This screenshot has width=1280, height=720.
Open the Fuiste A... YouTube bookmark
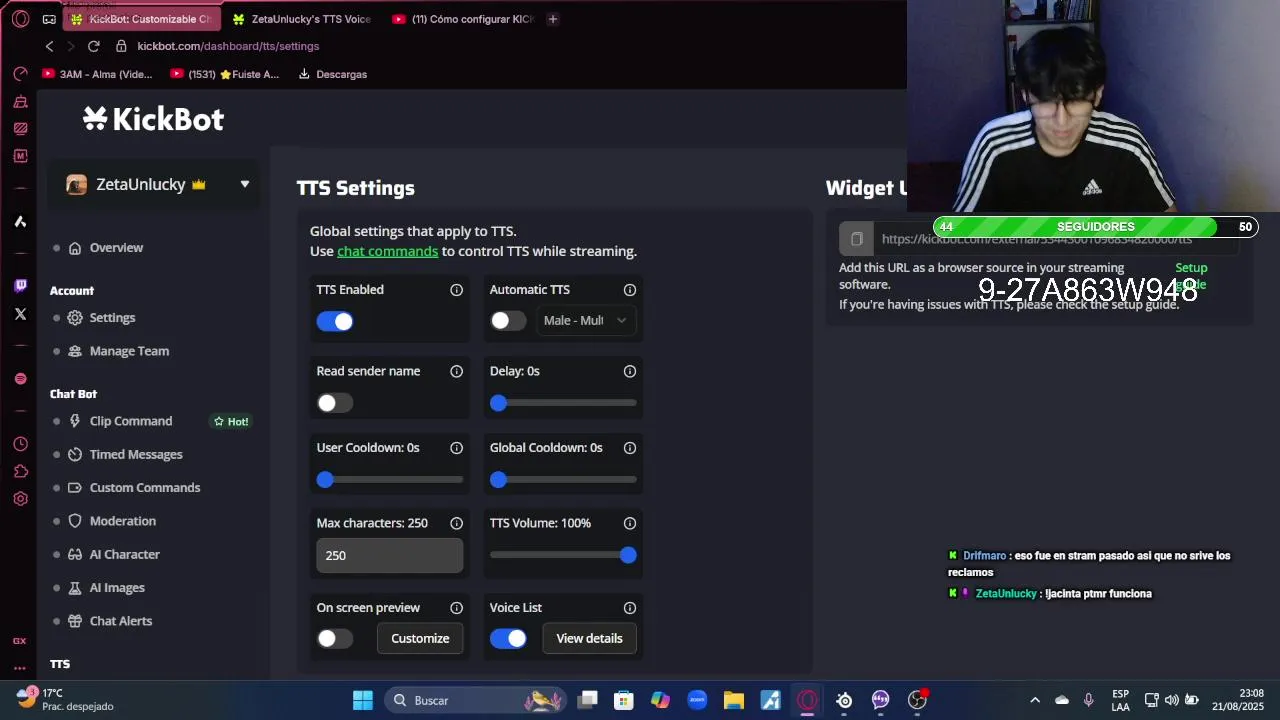(x=226, y=74)
